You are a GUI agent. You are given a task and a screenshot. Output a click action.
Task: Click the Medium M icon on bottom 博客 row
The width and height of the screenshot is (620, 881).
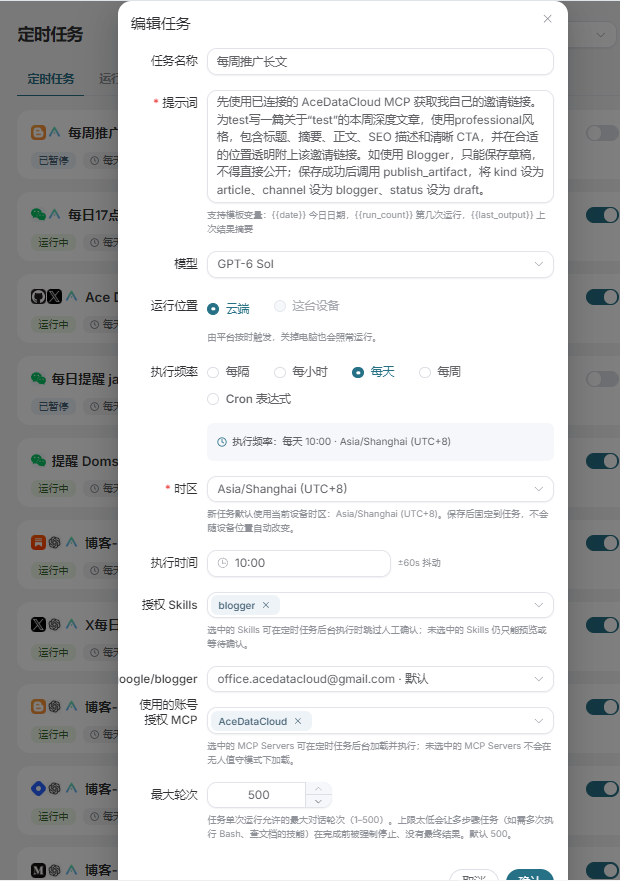38,870
